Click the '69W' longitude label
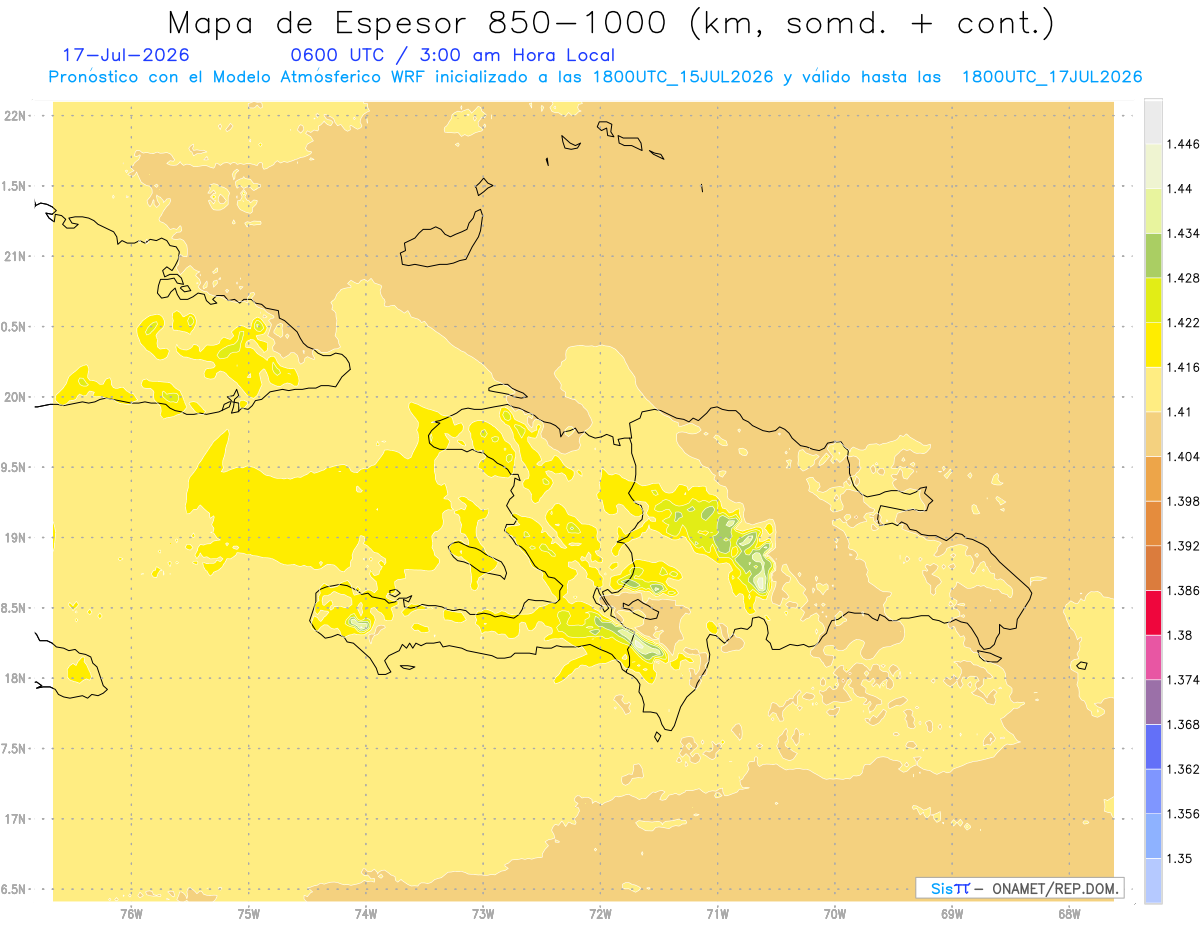1200x927 pixels. (951, 914)
